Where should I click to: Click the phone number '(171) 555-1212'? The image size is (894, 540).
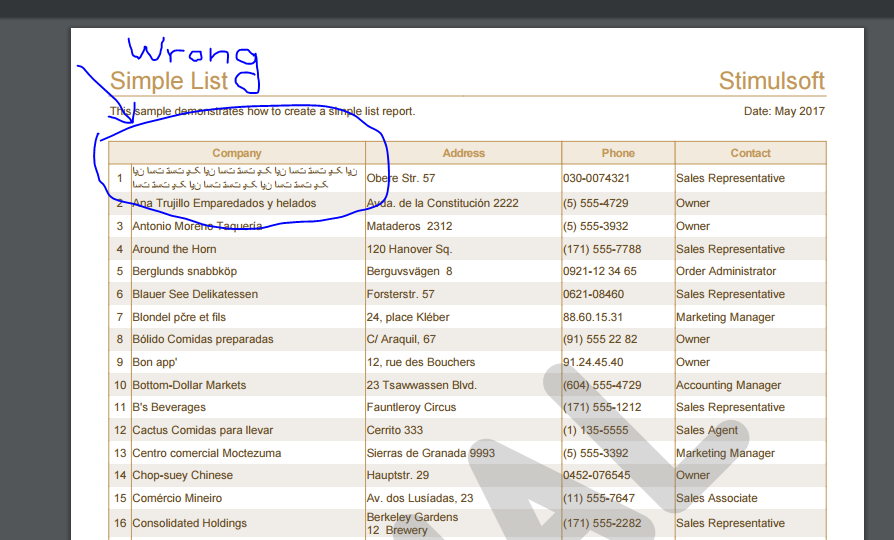(x=602, y=407)
